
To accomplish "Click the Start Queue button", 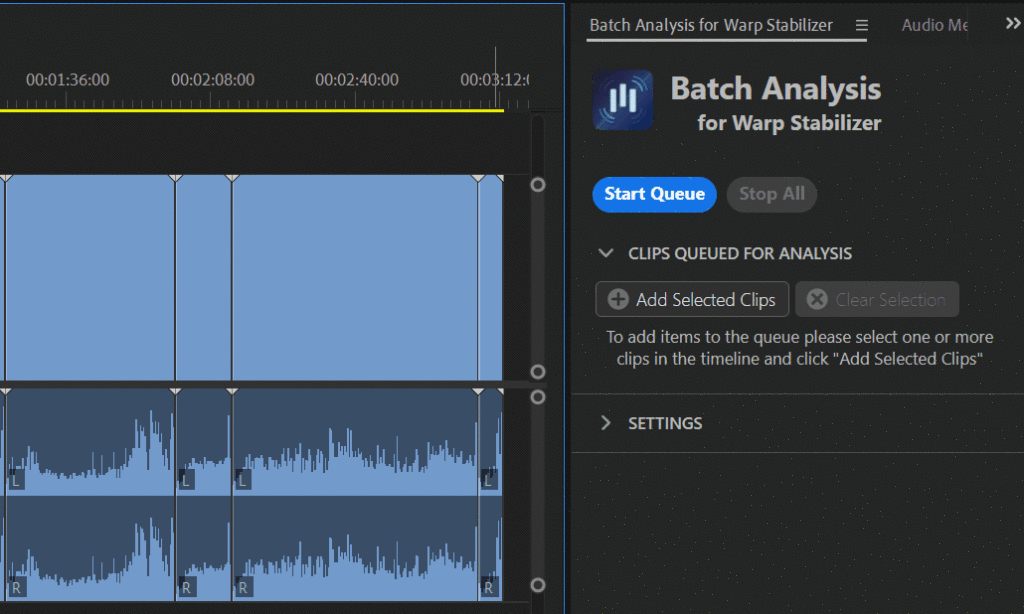I will [654, 194].
